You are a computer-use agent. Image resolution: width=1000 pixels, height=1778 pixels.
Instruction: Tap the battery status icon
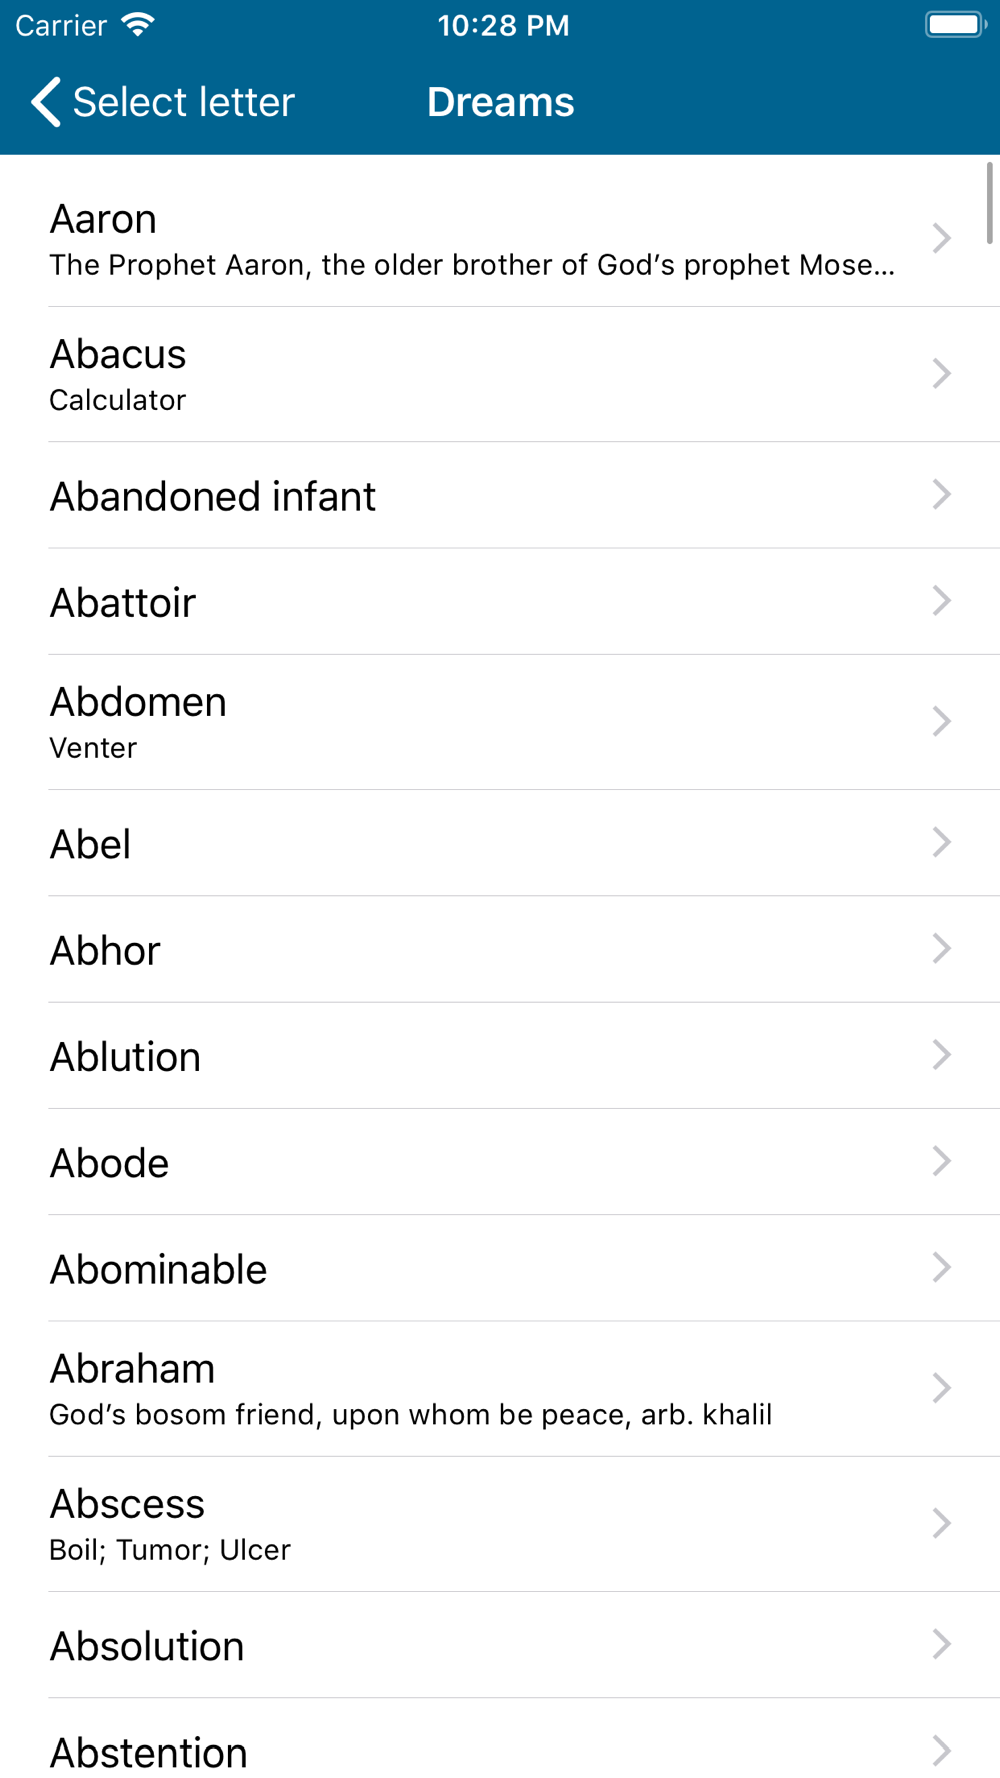[x=956, y=25]
